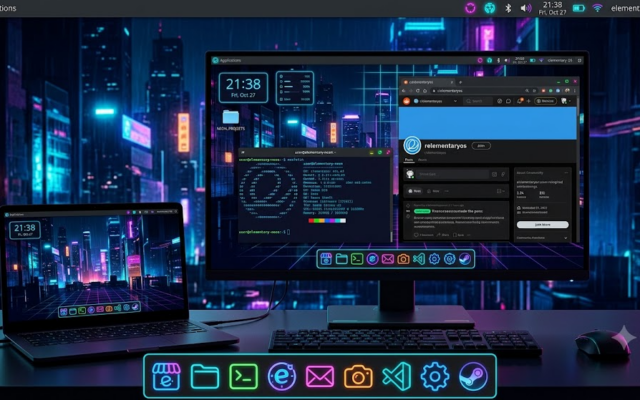
Task: Open volume speaker indicator in top panel
Action: click(526, 8)
